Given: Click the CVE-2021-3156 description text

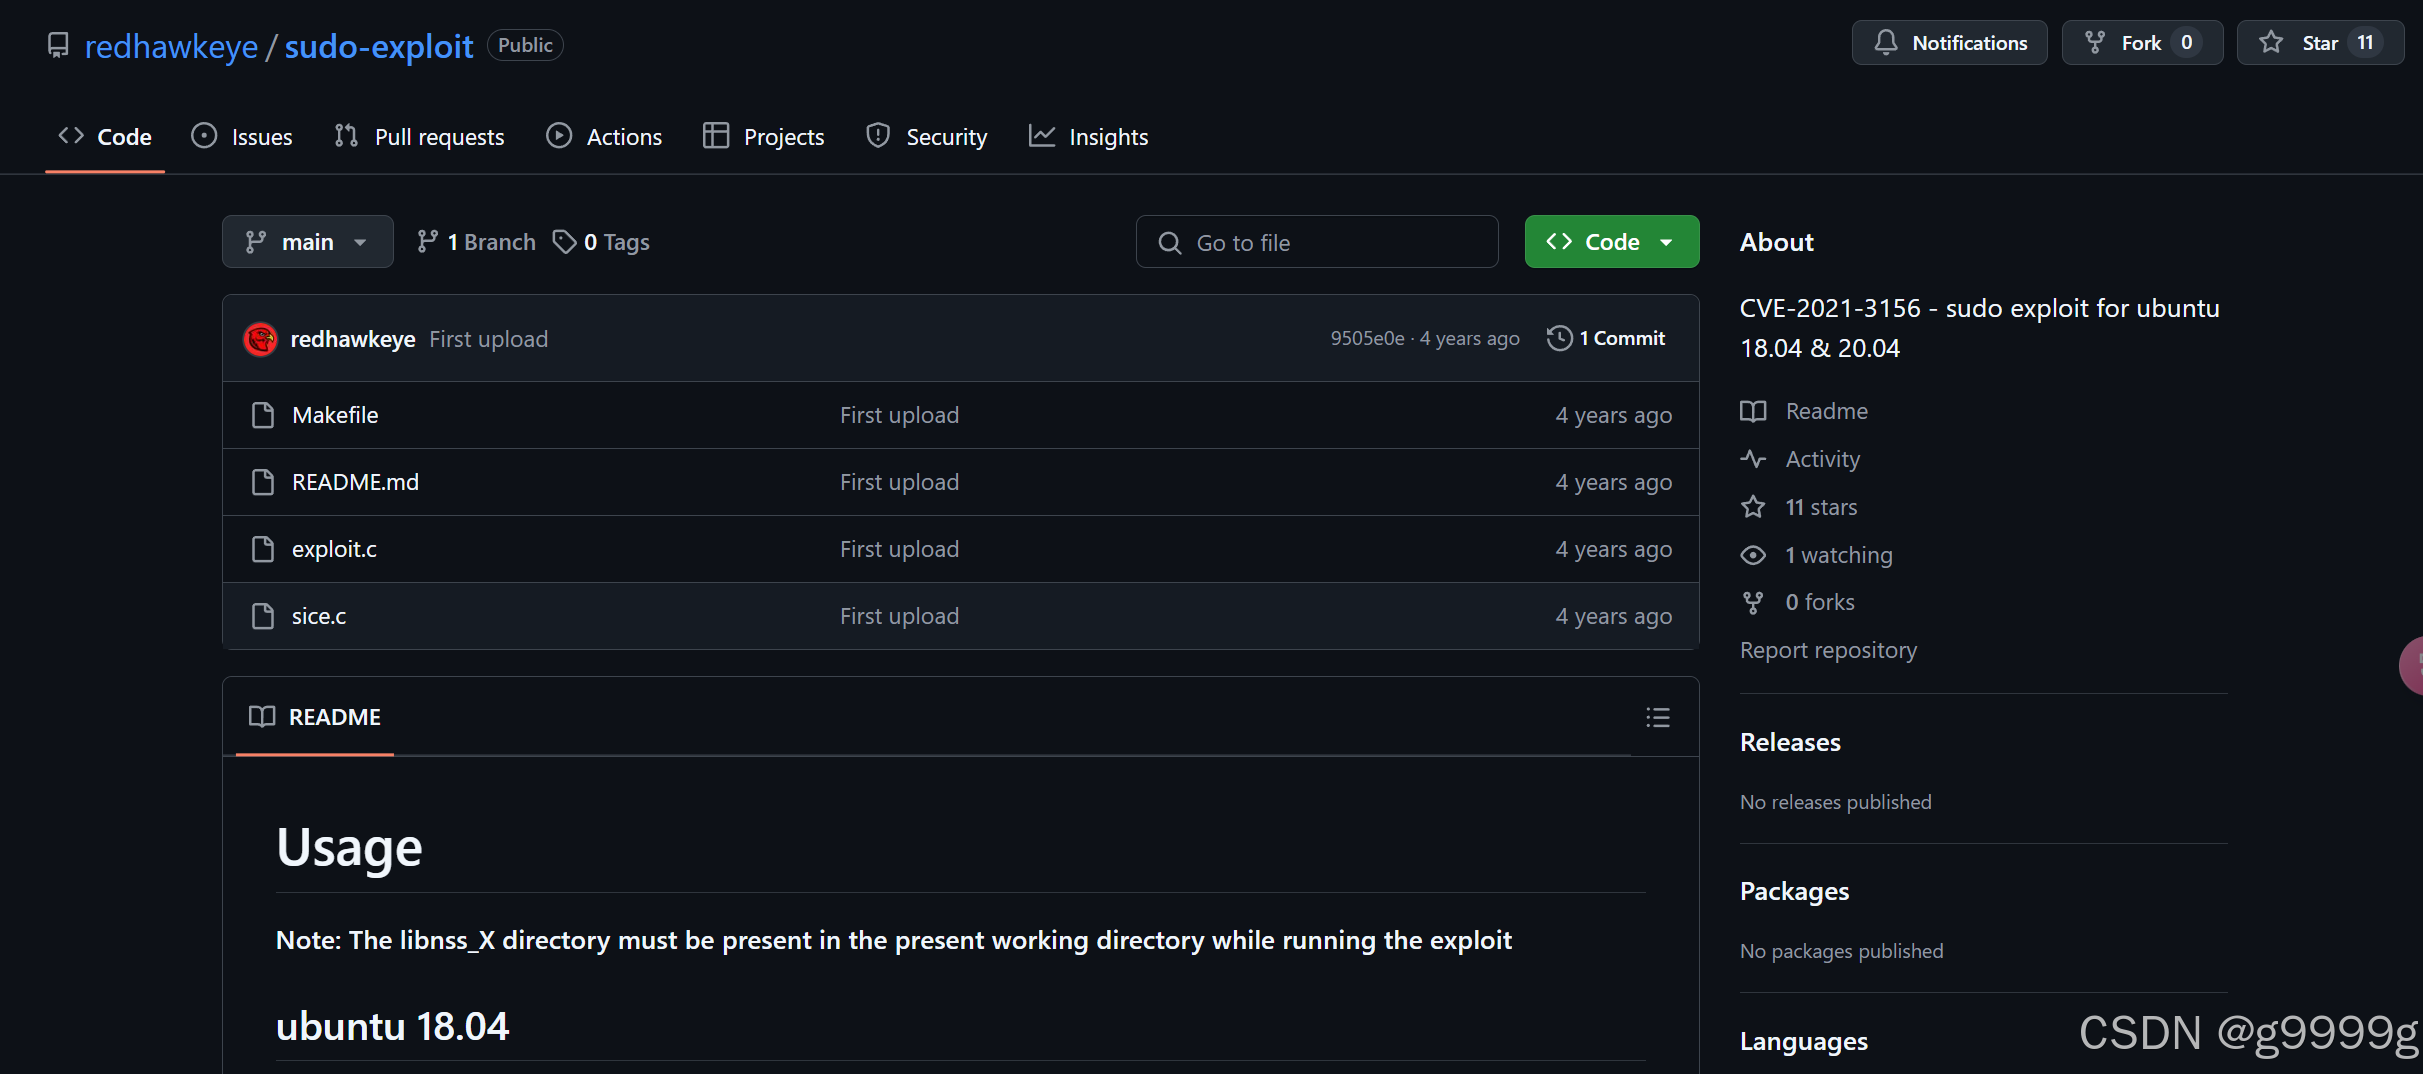Looking at the screenshot, I should (x=1979, y=328).
